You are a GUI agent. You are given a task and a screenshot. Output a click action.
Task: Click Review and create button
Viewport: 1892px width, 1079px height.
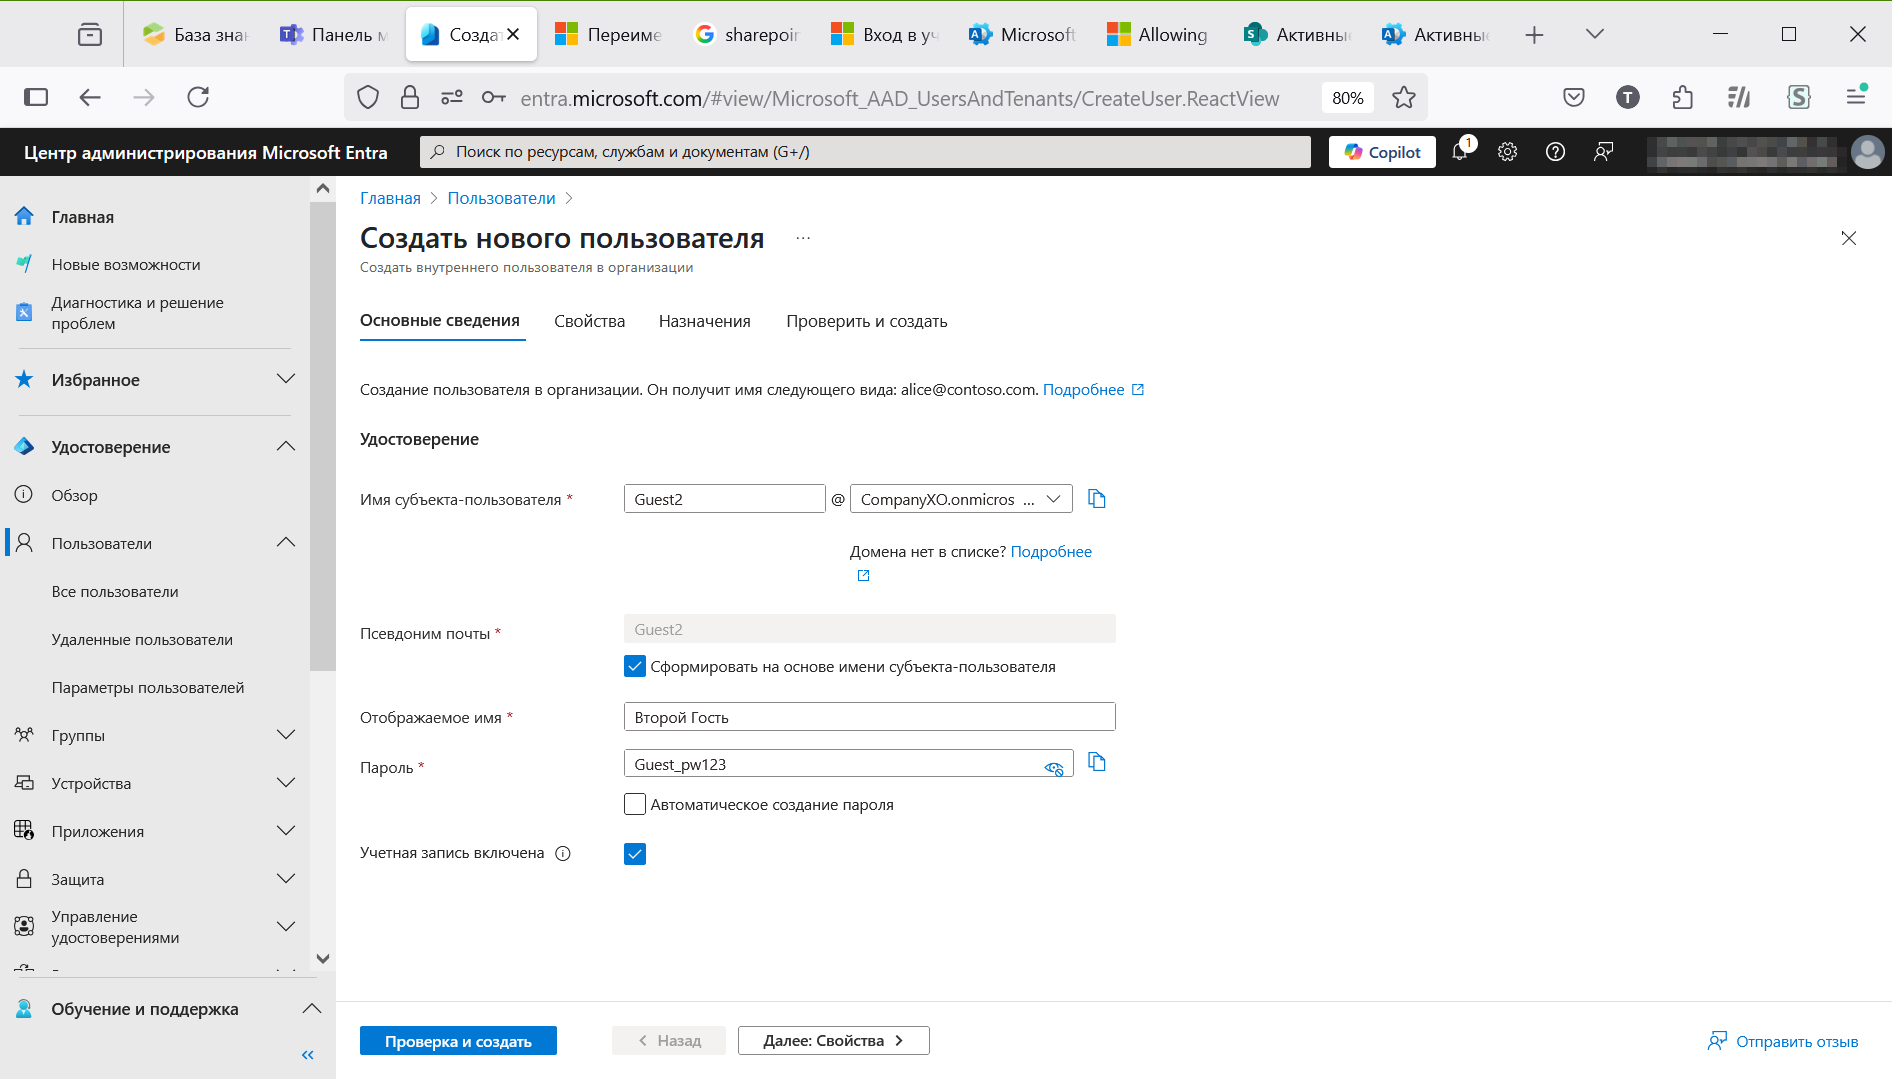[458, 1041]
